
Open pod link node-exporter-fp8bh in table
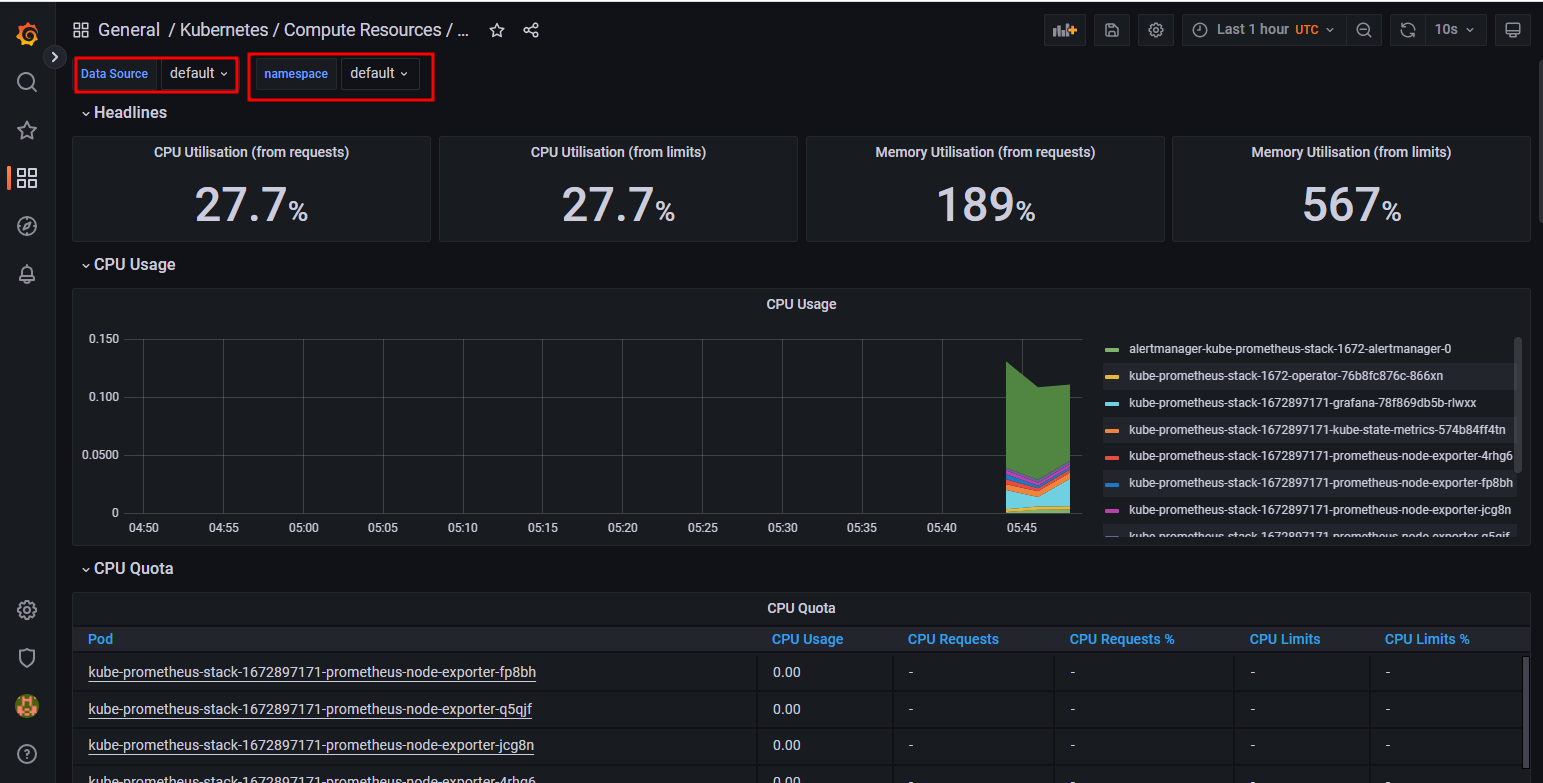click(x=312, y=672)
